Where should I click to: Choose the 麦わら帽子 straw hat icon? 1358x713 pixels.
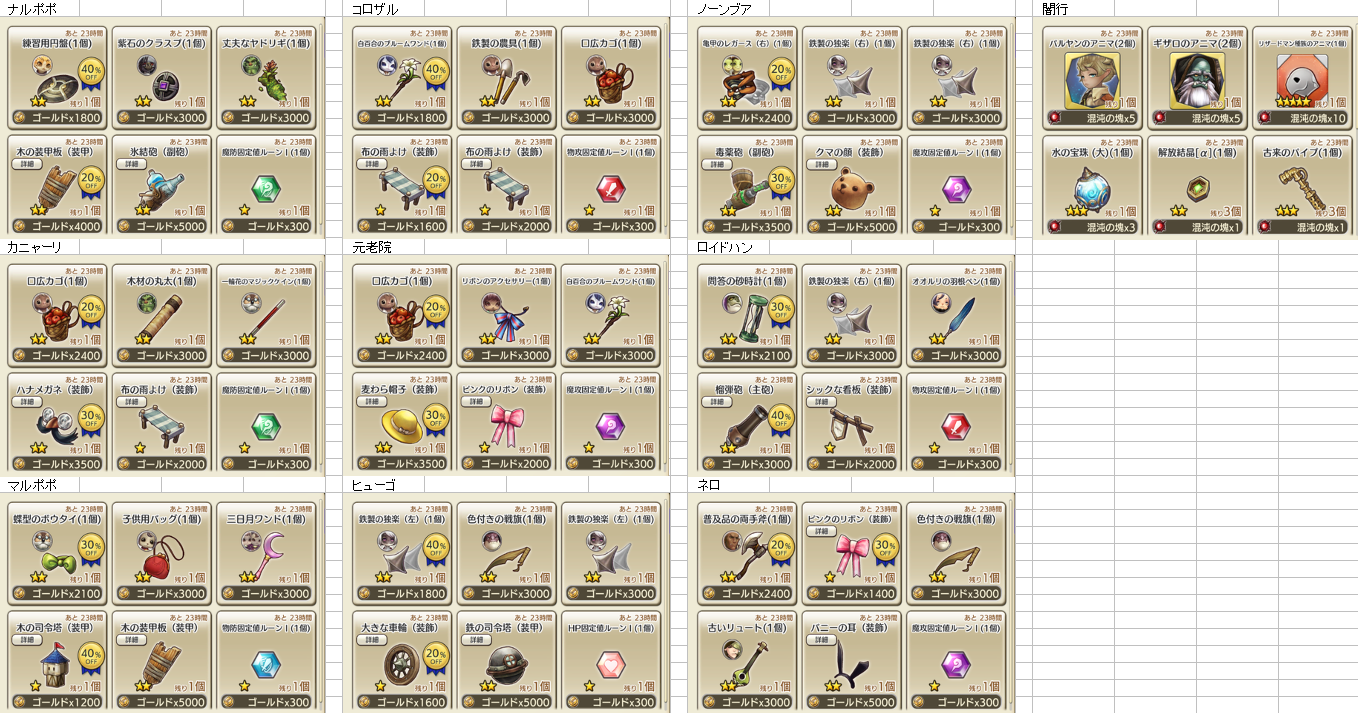pos(398,425)
